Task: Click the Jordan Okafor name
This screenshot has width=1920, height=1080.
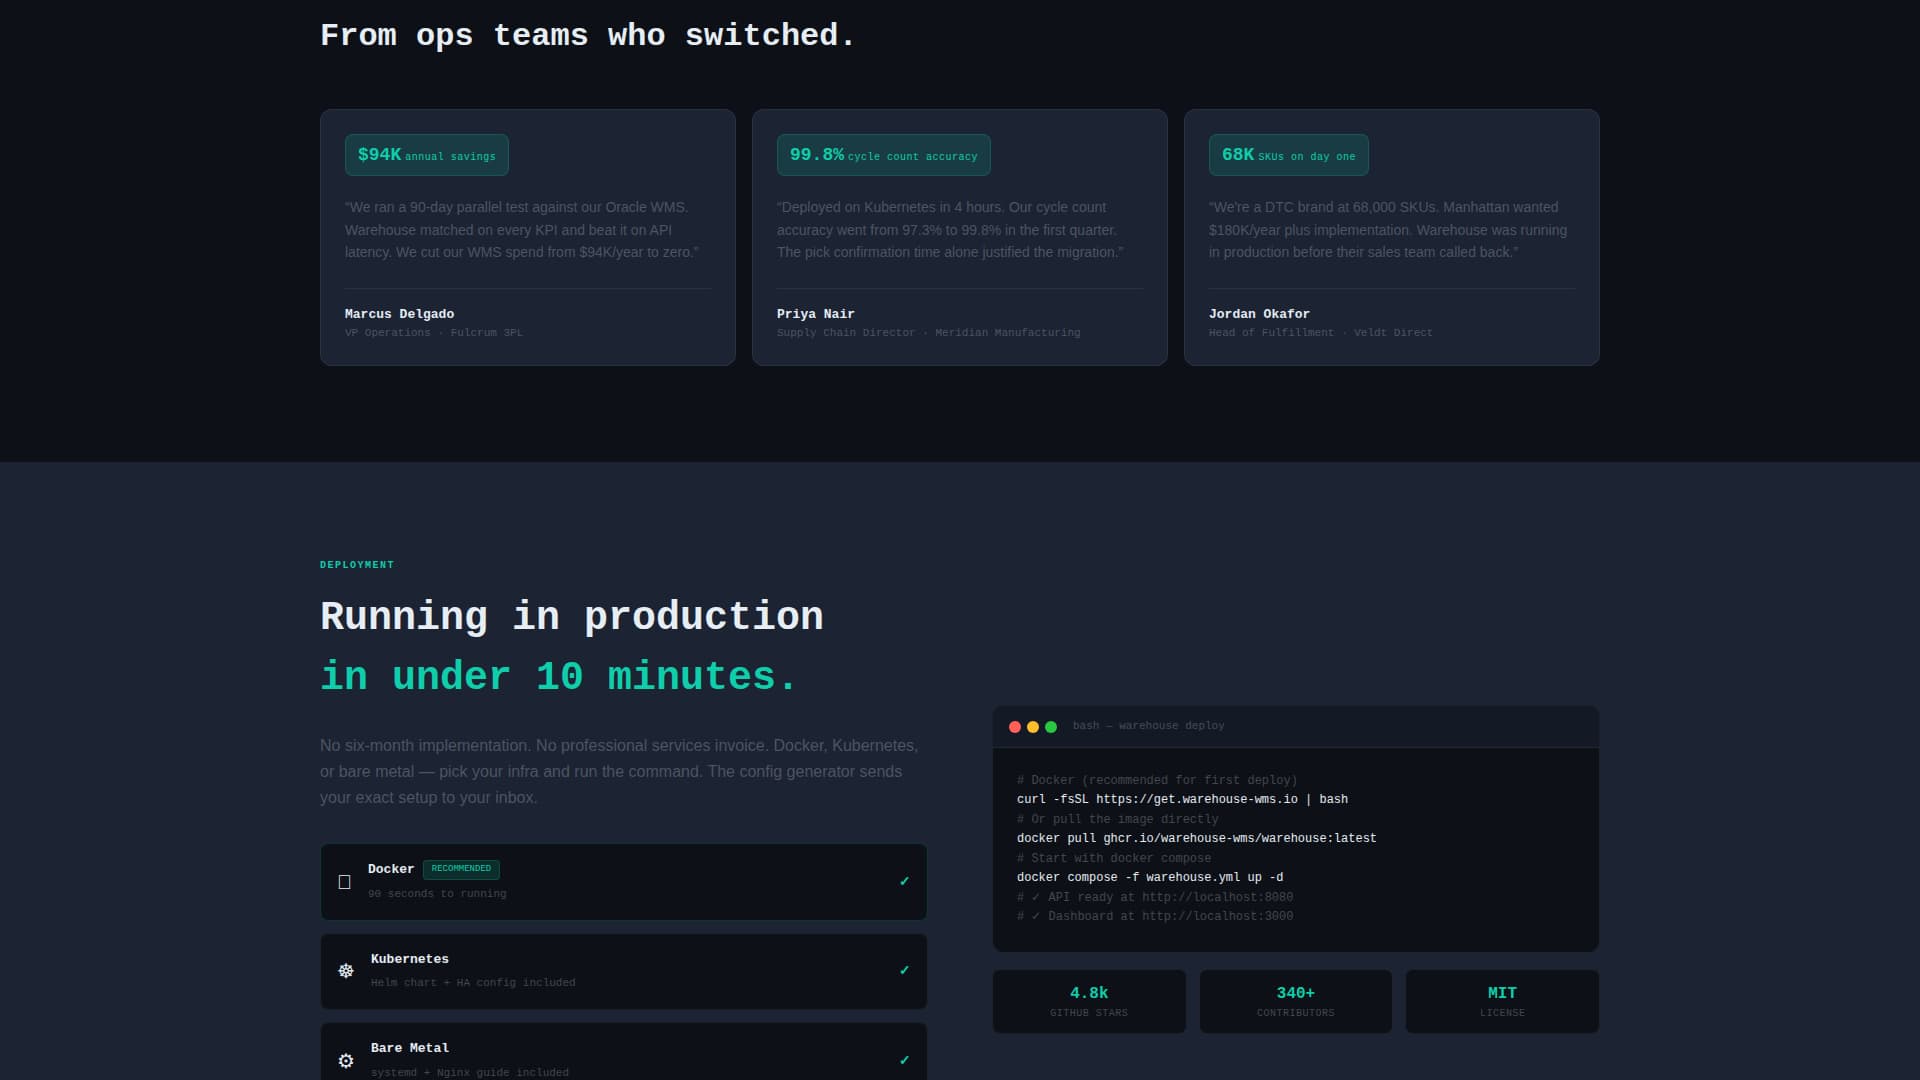Action: (1259, 314)
